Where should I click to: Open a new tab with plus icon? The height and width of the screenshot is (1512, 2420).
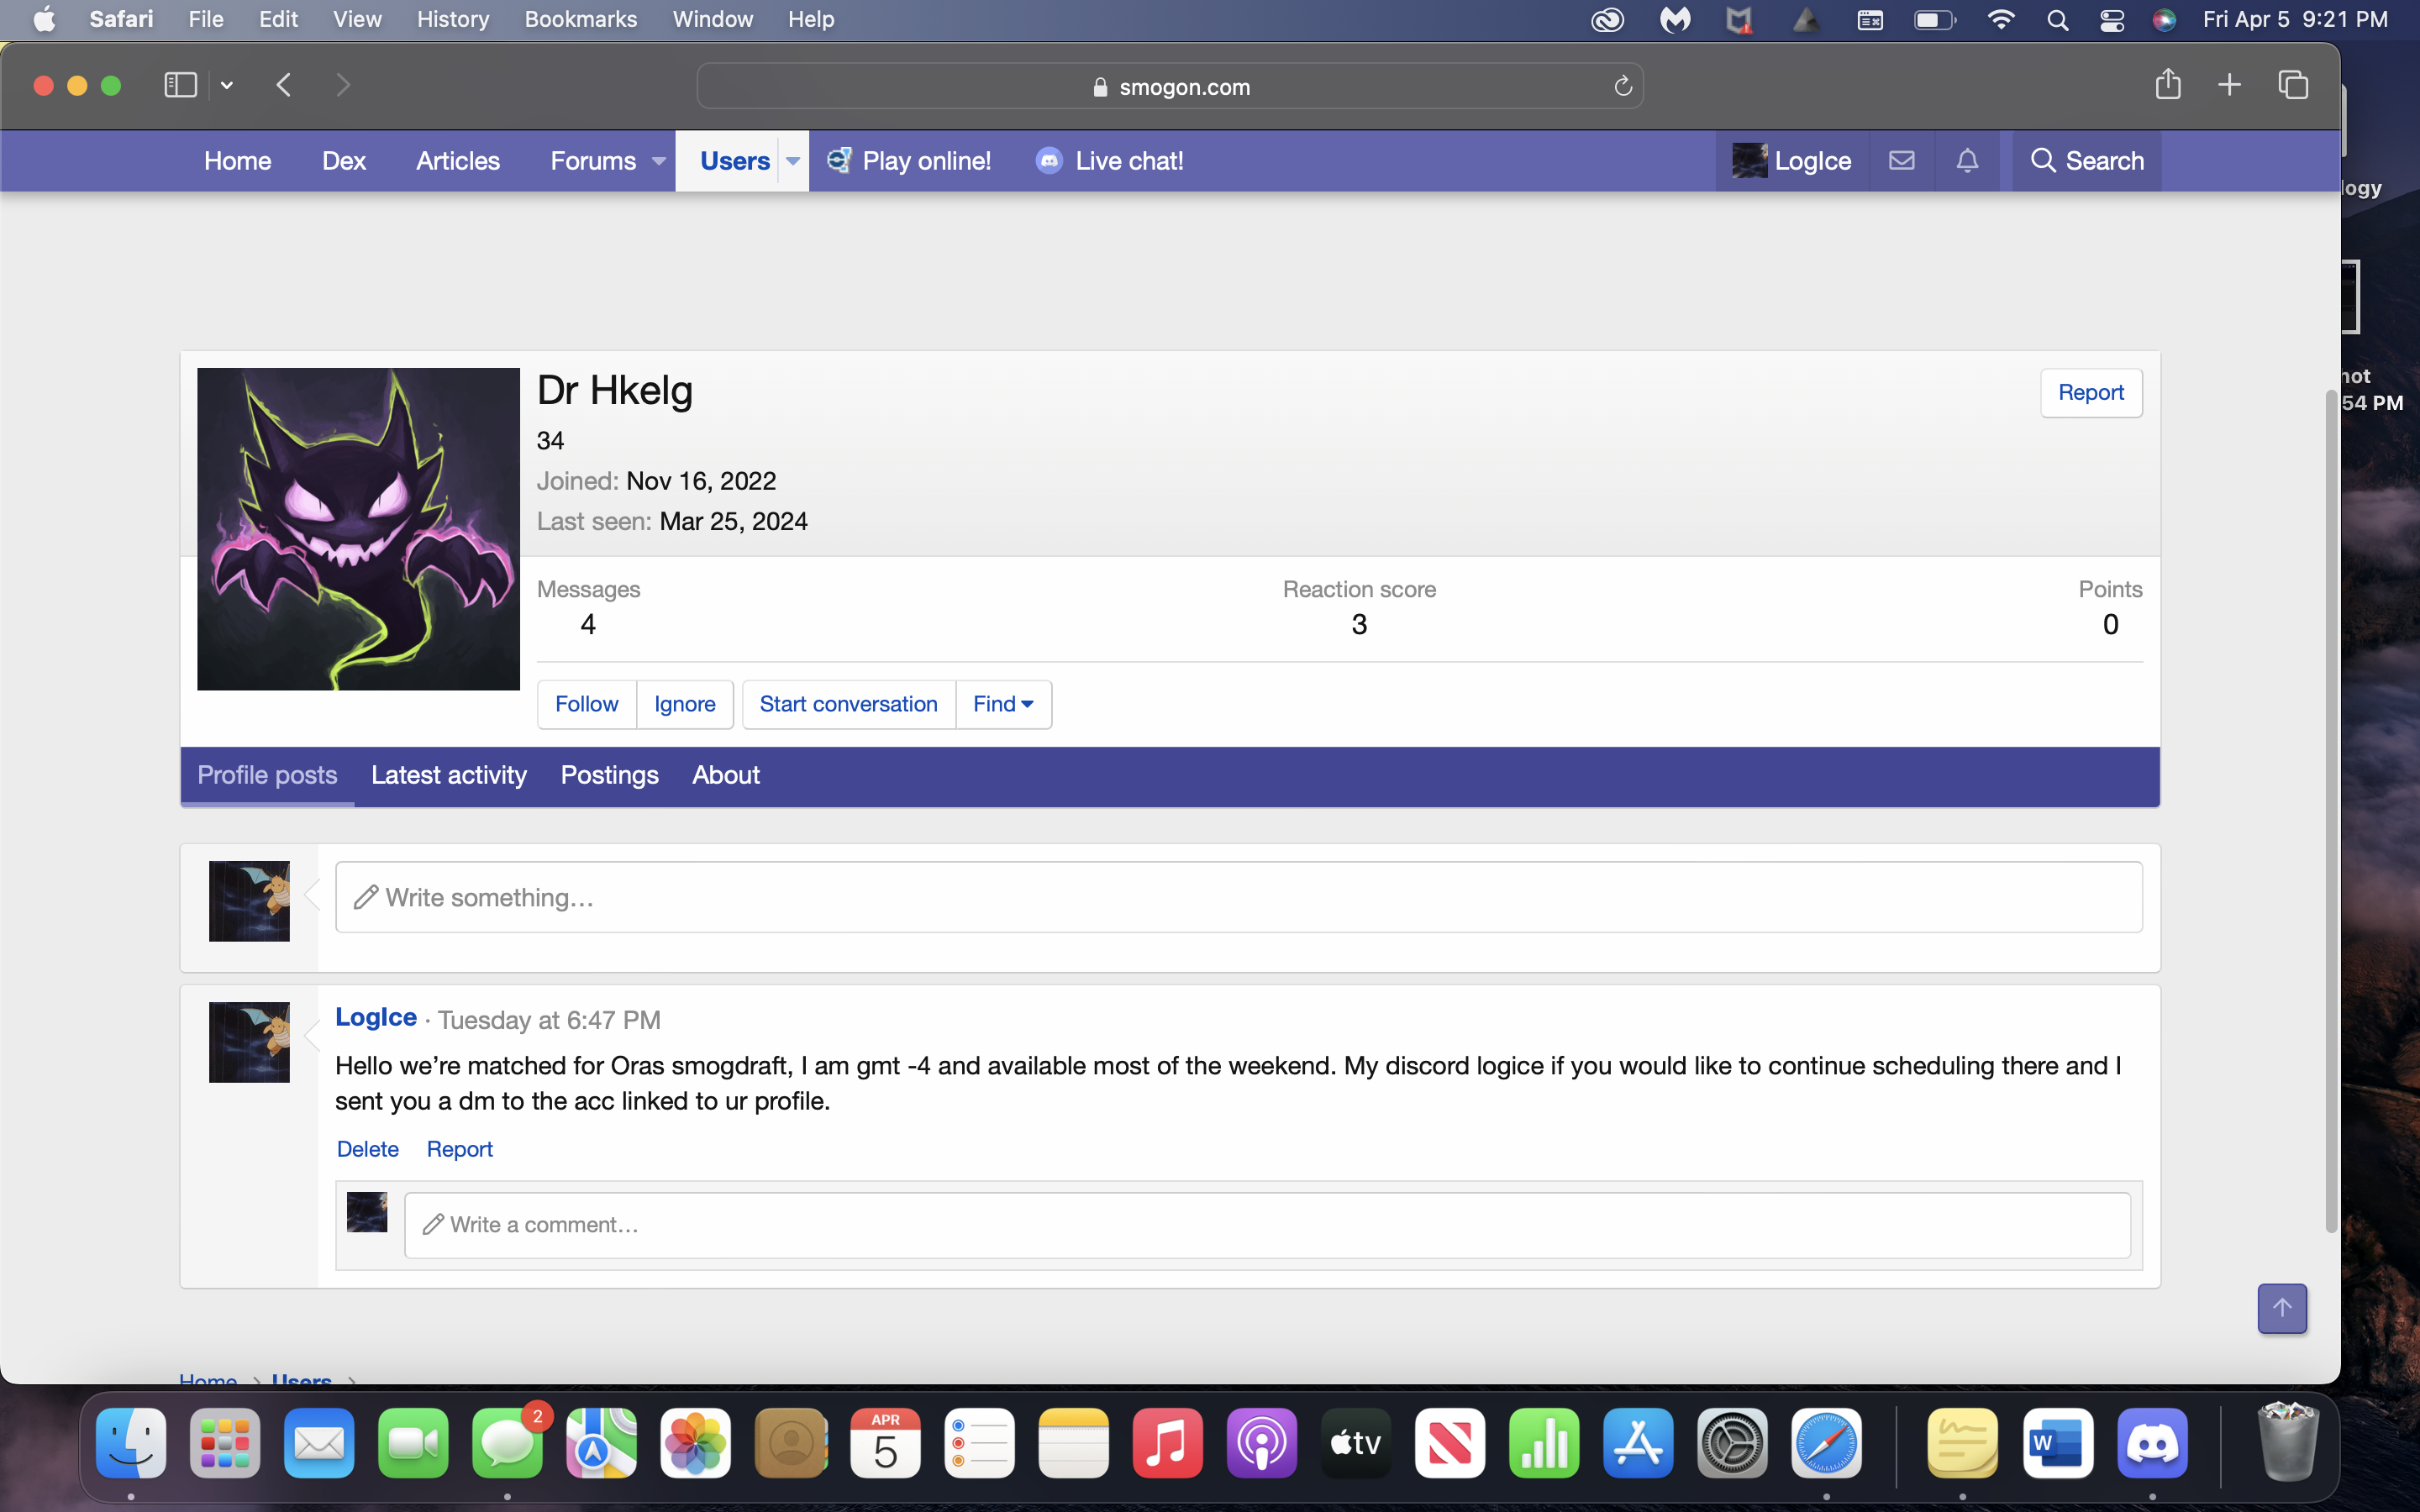tap(2229, 85)
